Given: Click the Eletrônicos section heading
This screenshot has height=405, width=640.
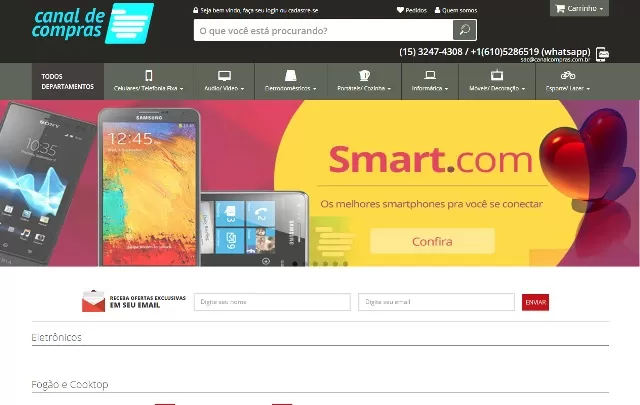Looking at the screenshot, I should (56, 337).
